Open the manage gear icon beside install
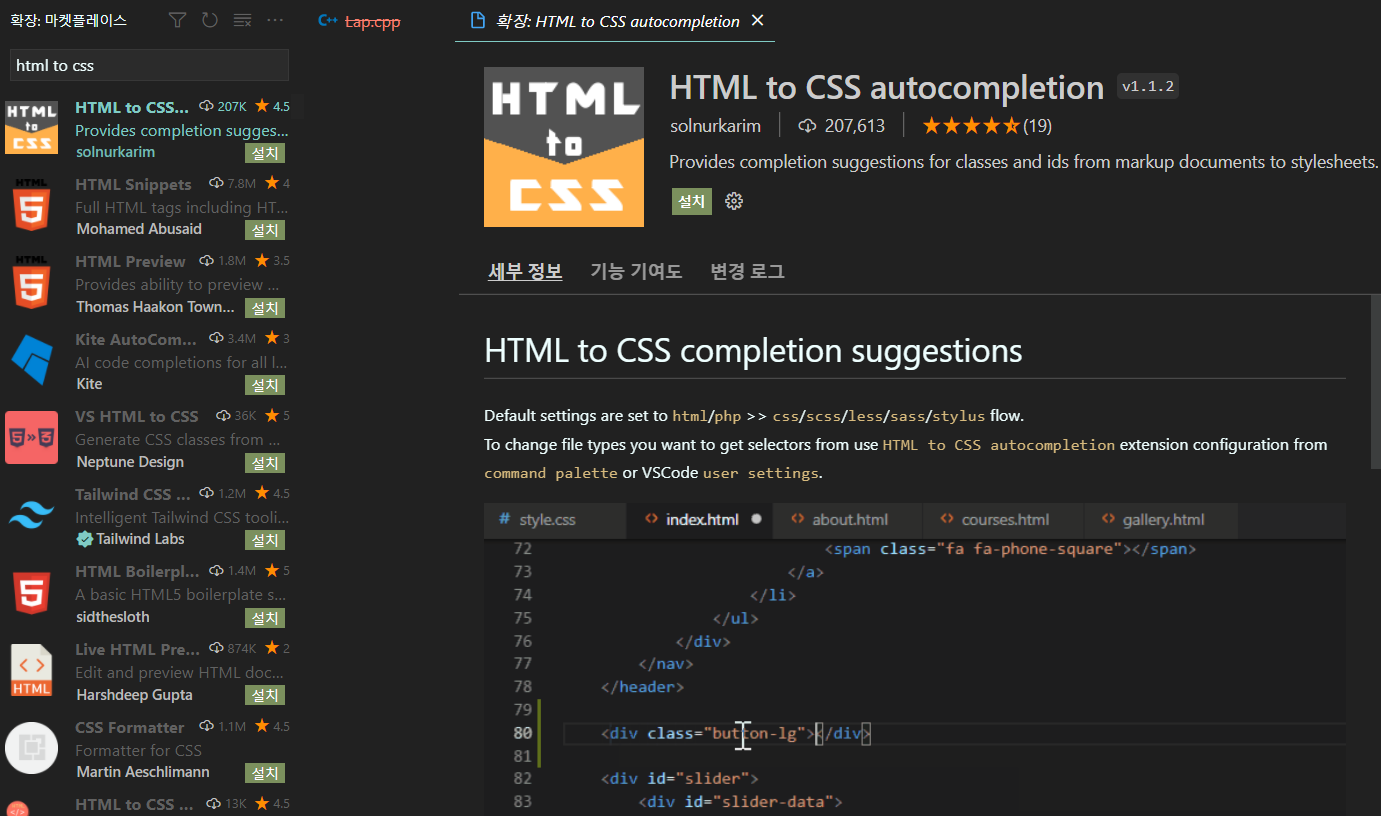 click(x=734, y=201)
